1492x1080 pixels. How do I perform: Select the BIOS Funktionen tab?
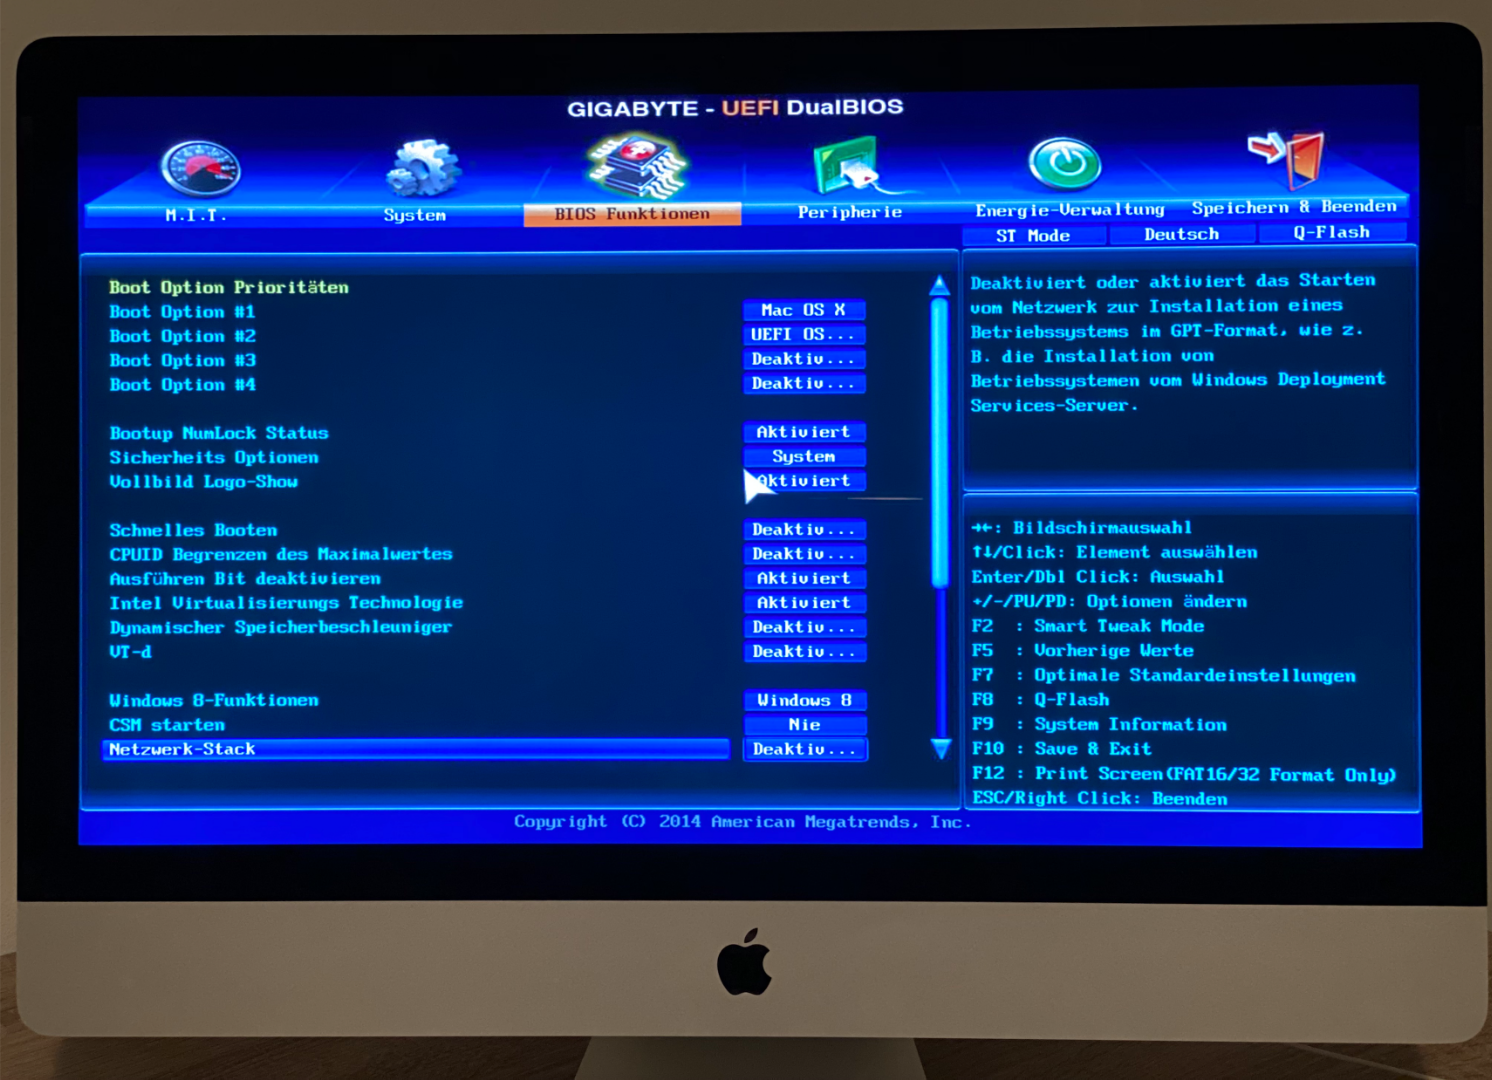pyautogui.click(x=632, y=214)
